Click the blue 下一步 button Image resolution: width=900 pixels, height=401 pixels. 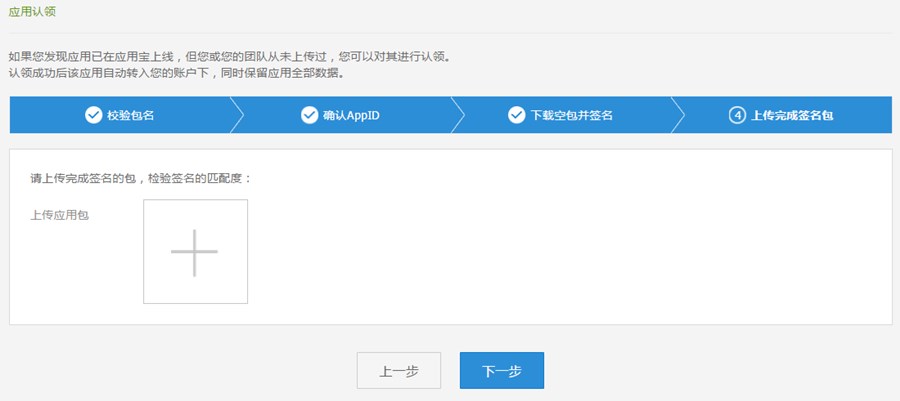502,371
